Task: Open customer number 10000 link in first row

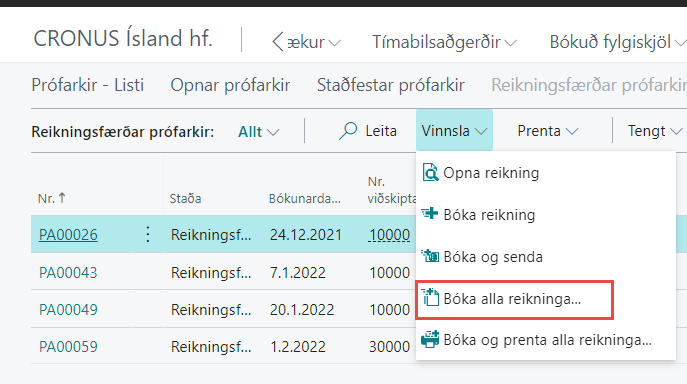Action: click(390, 235)
